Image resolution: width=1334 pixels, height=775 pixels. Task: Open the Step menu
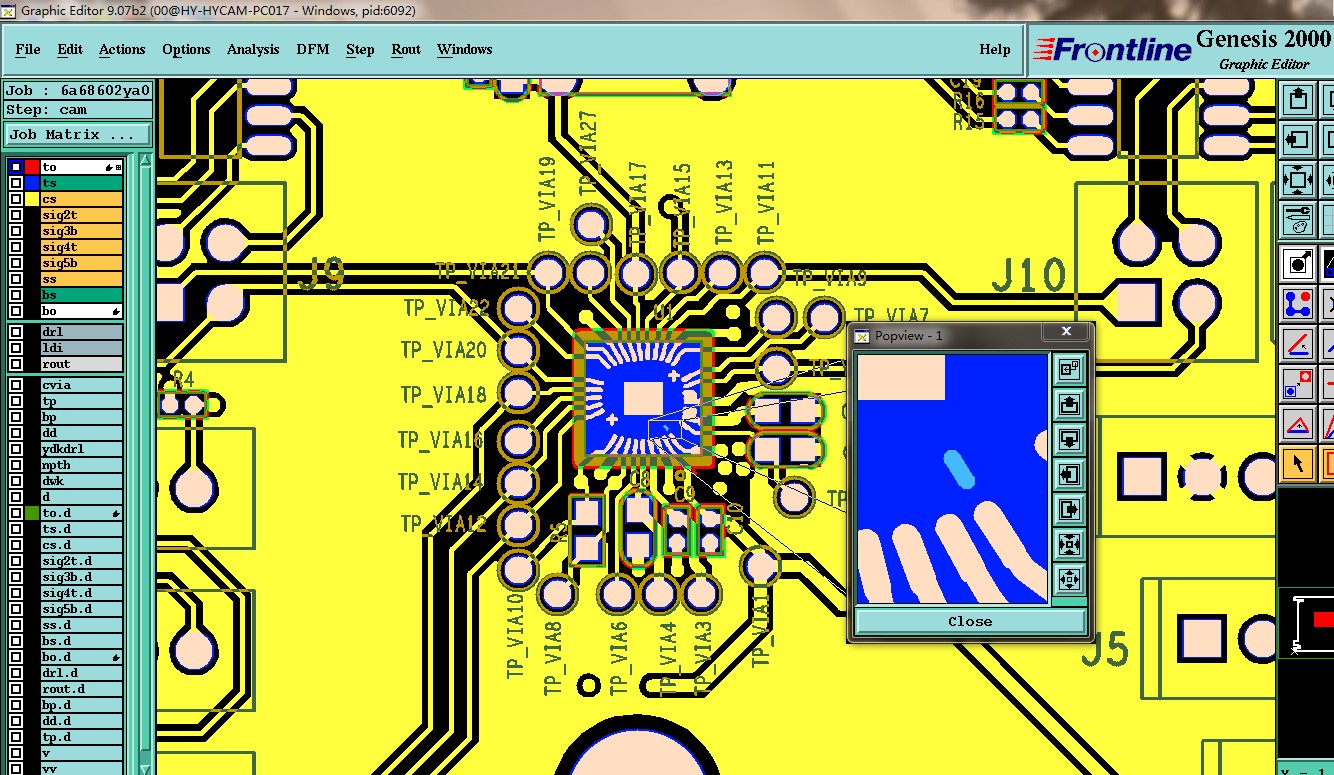point(360,49)
